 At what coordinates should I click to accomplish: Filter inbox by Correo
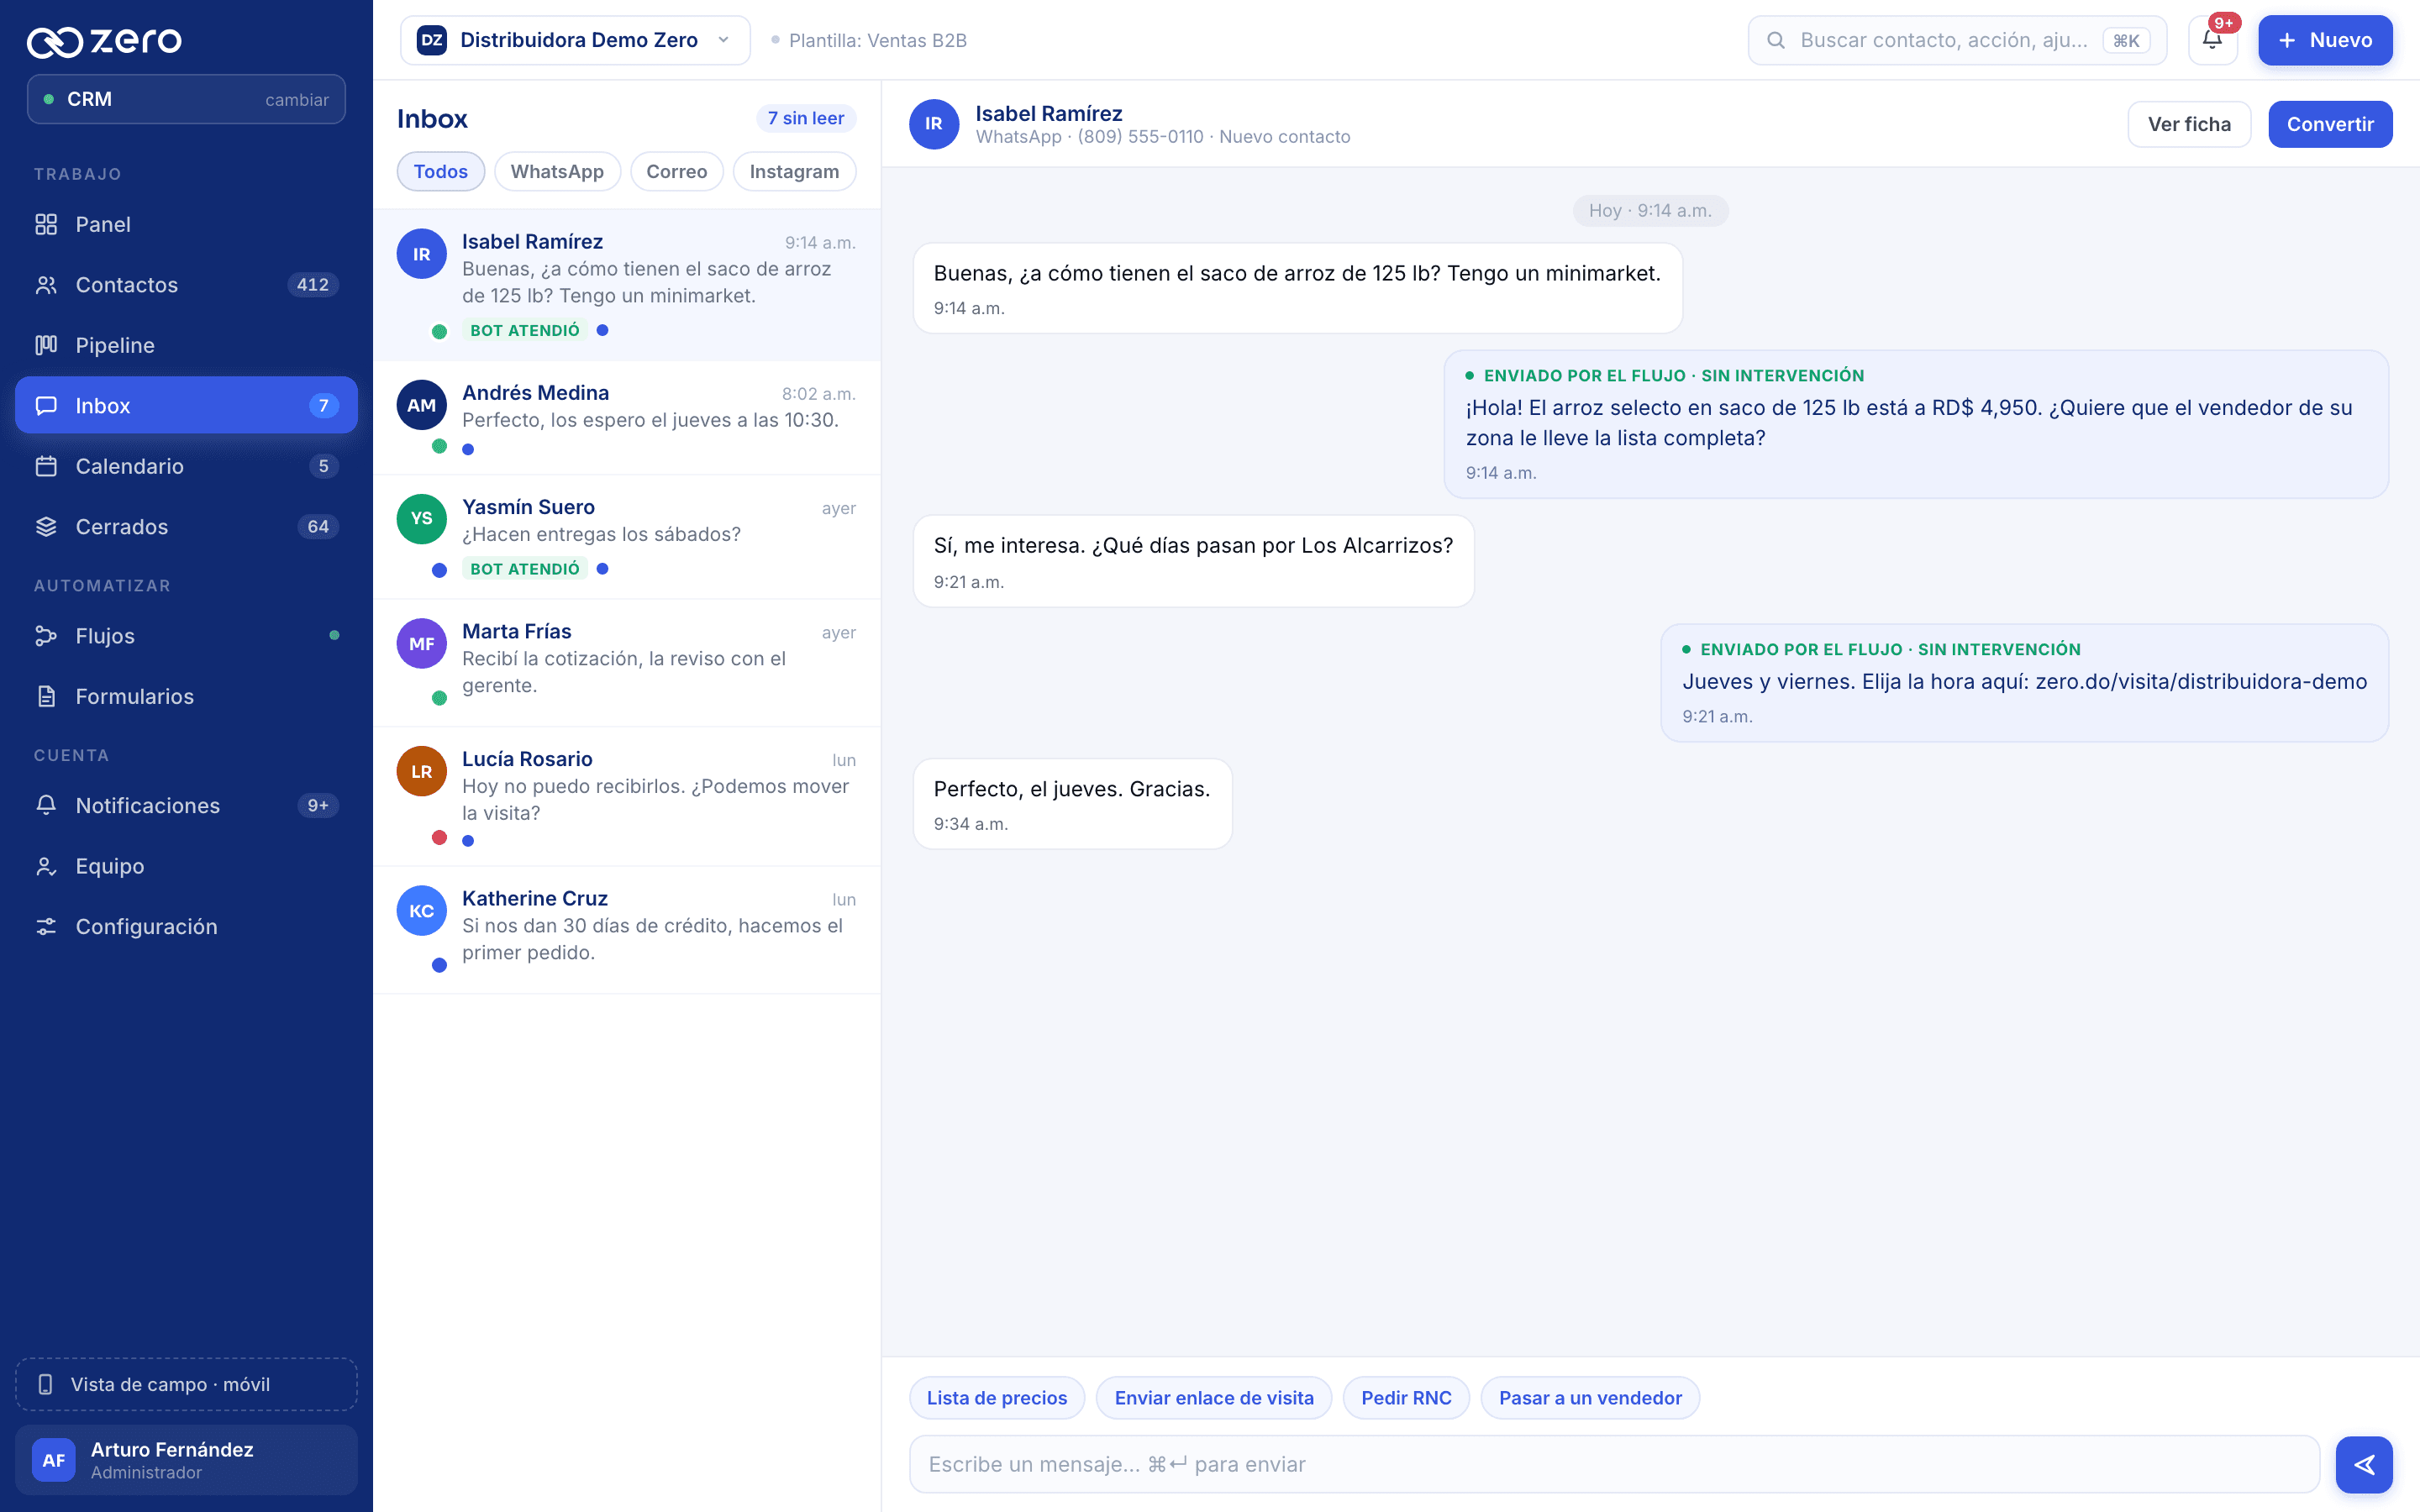tap(677, 171)
